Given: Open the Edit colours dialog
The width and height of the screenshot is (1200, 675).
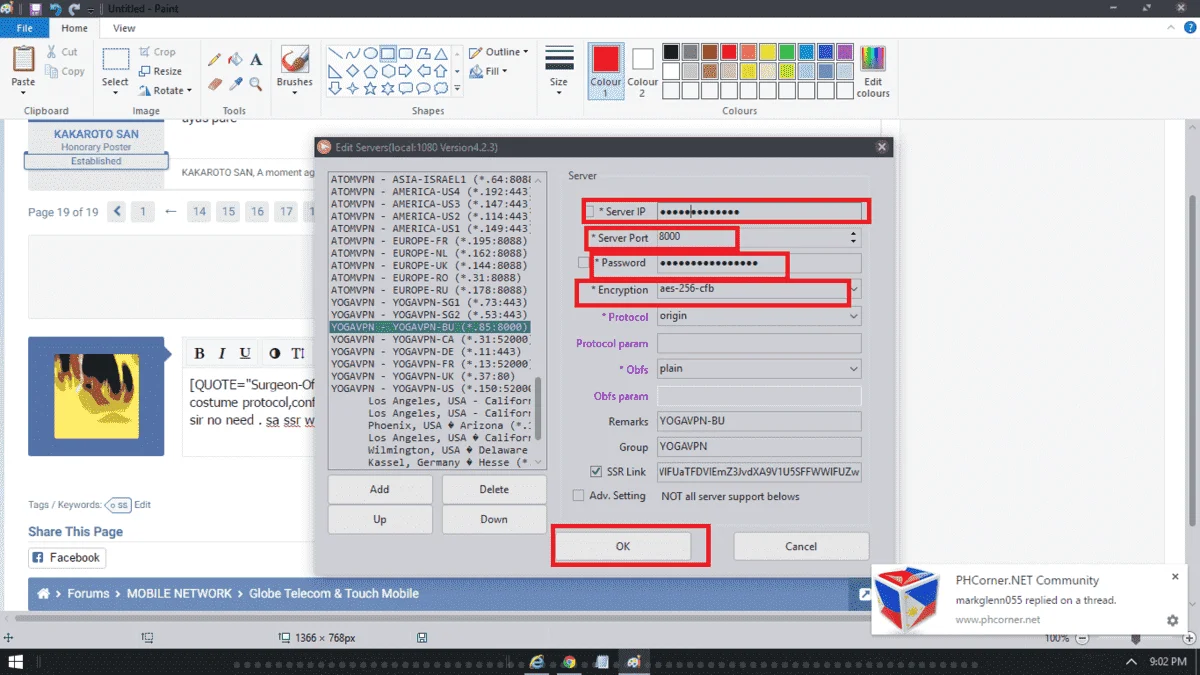Looking at the screenshot, I should 873,71.
